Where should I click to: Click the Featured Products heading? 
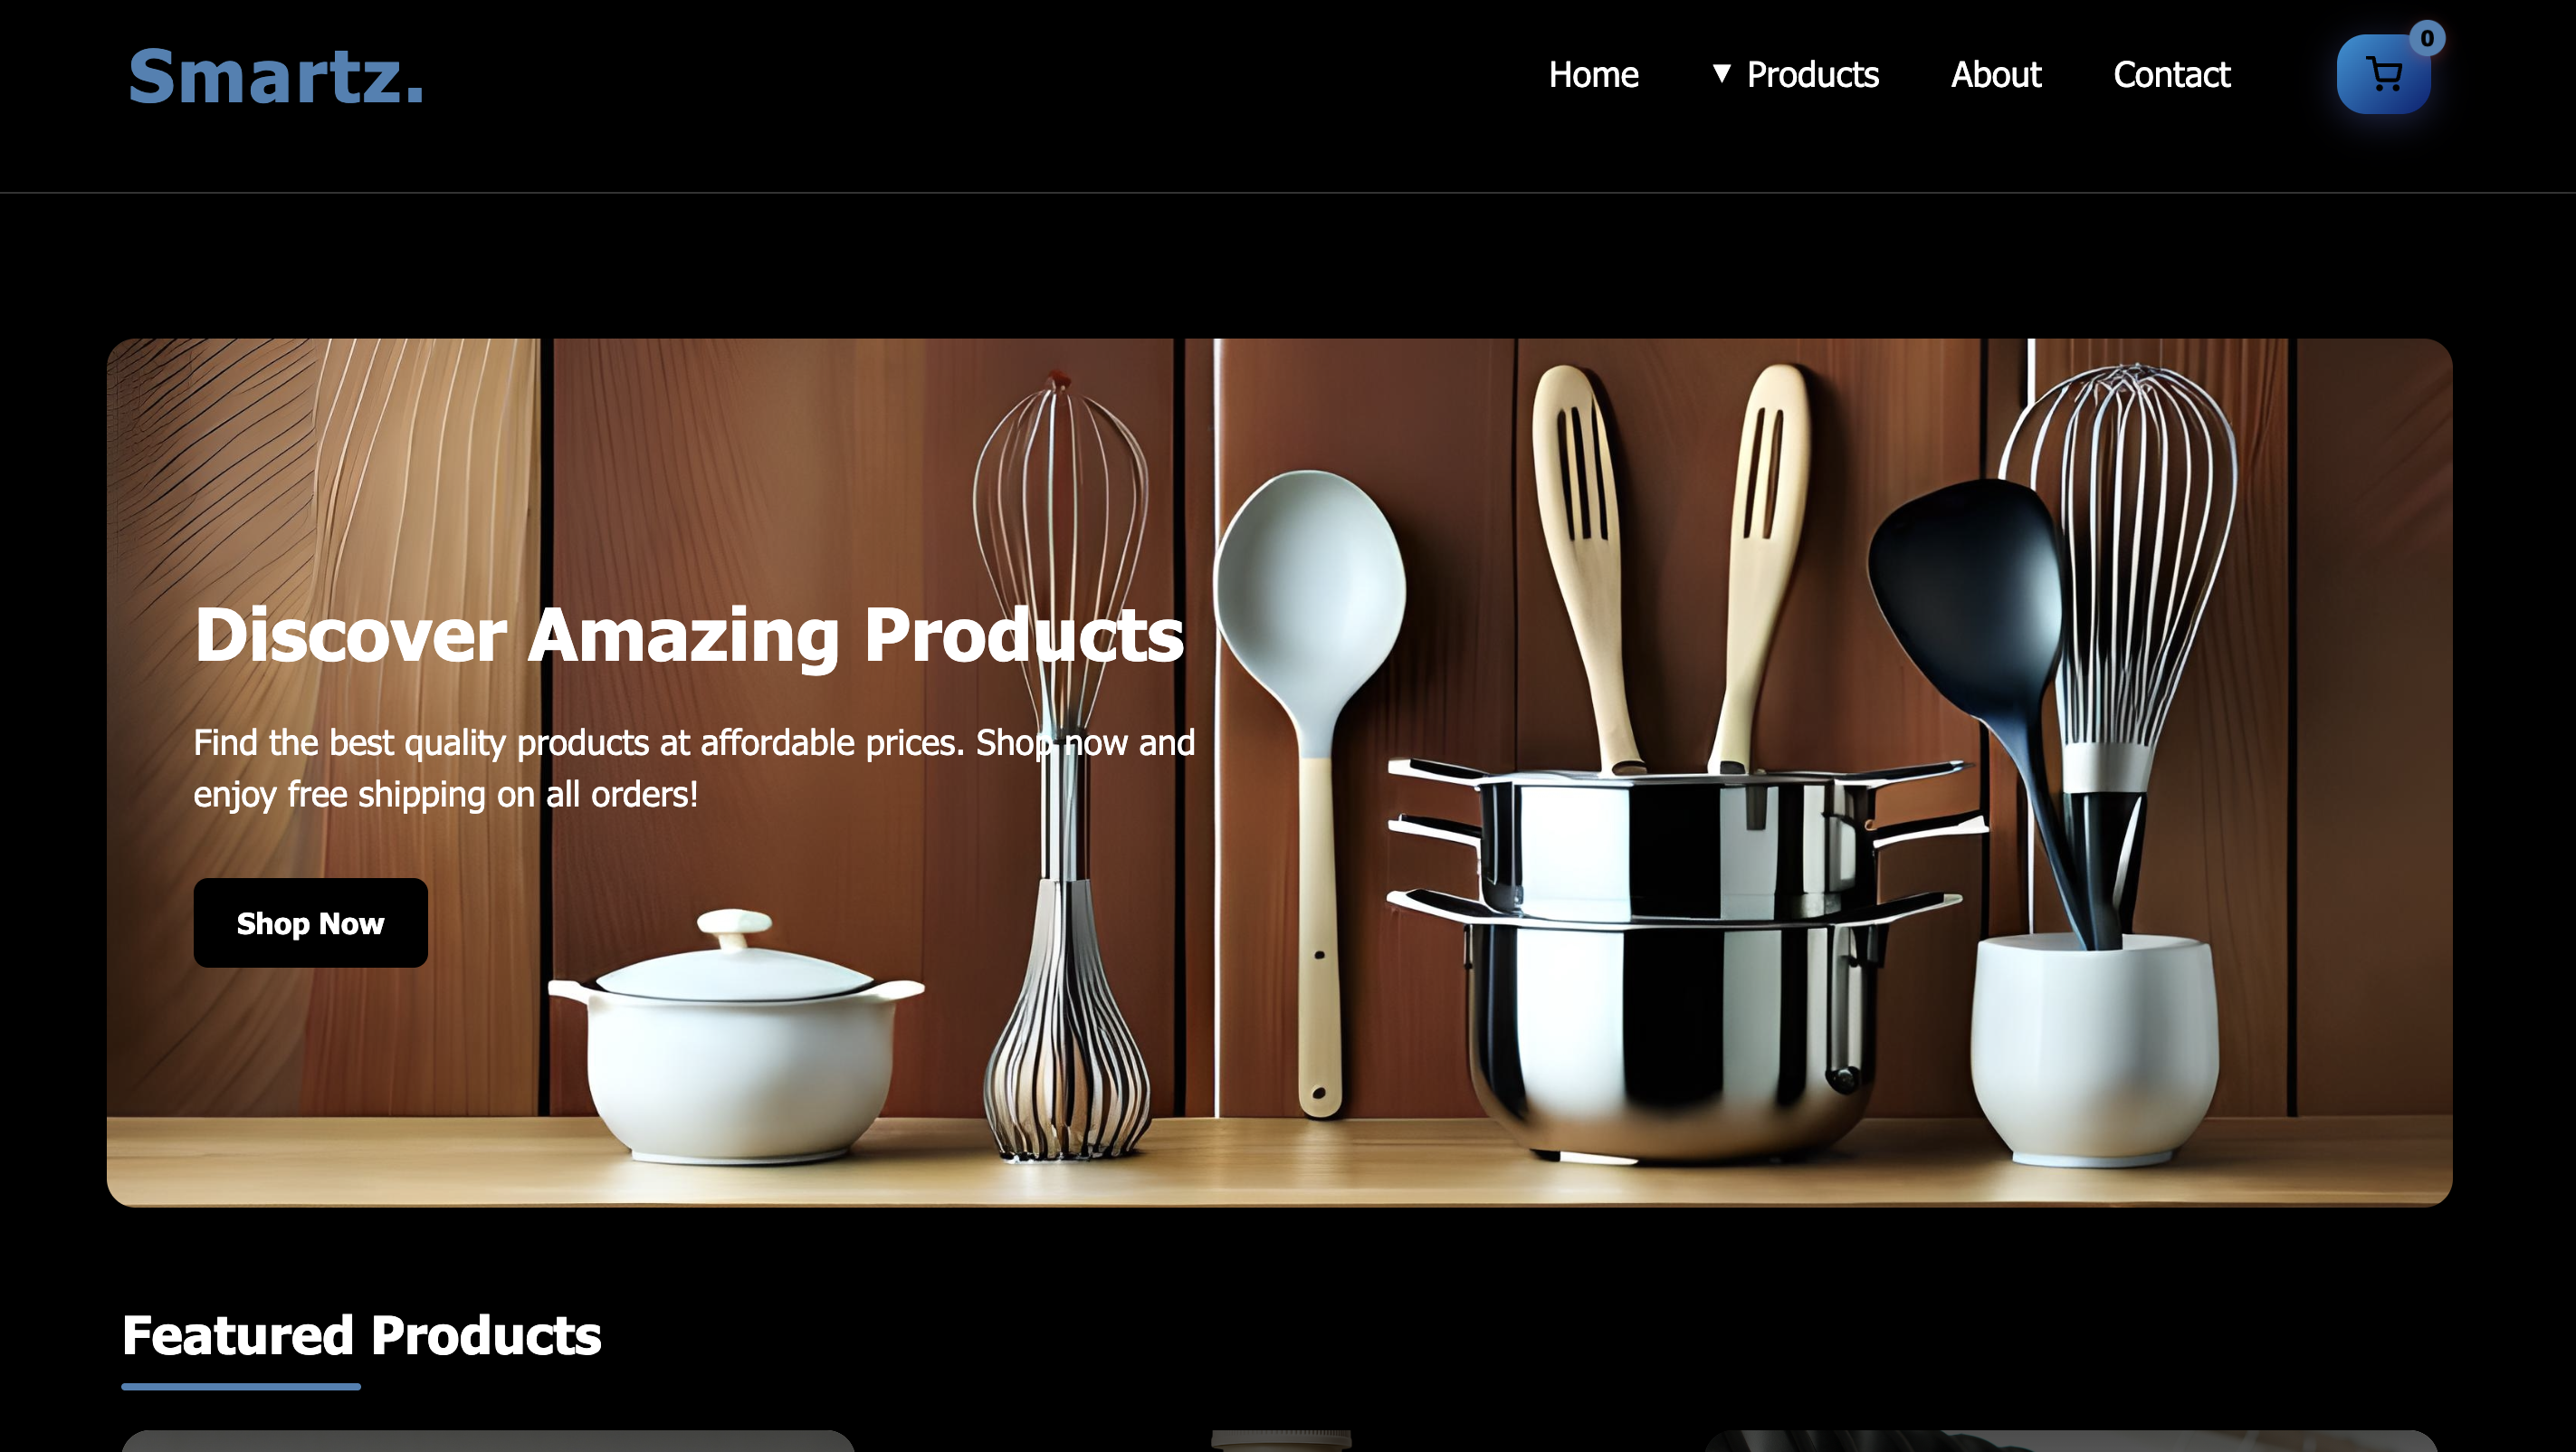pyautogui.click(x=361, y=1334)
